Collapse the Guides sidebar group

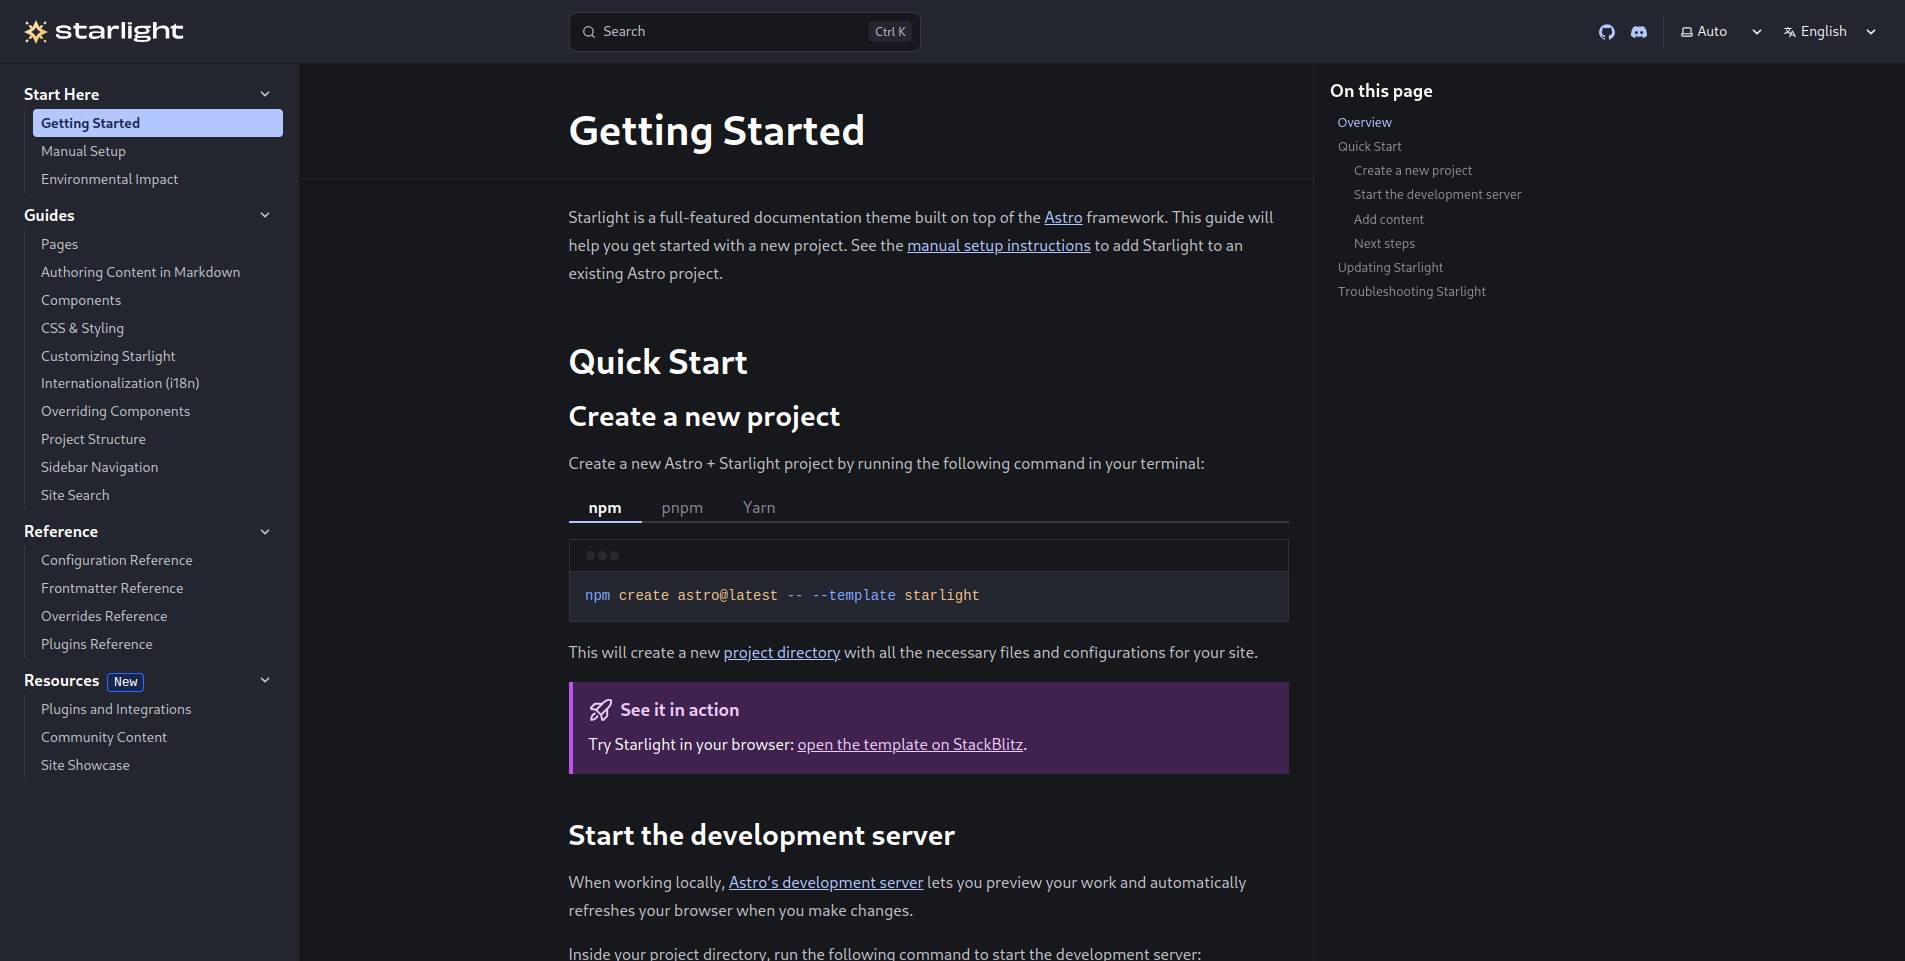click(265, 215)
